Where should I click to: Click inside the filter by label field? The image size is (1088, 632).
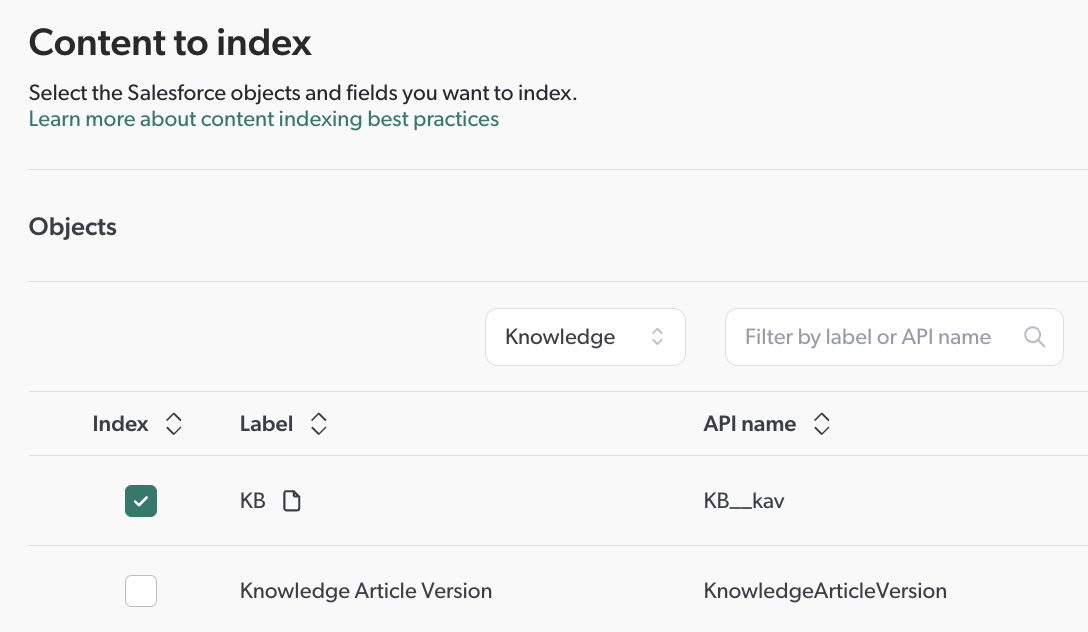point(870,337)
